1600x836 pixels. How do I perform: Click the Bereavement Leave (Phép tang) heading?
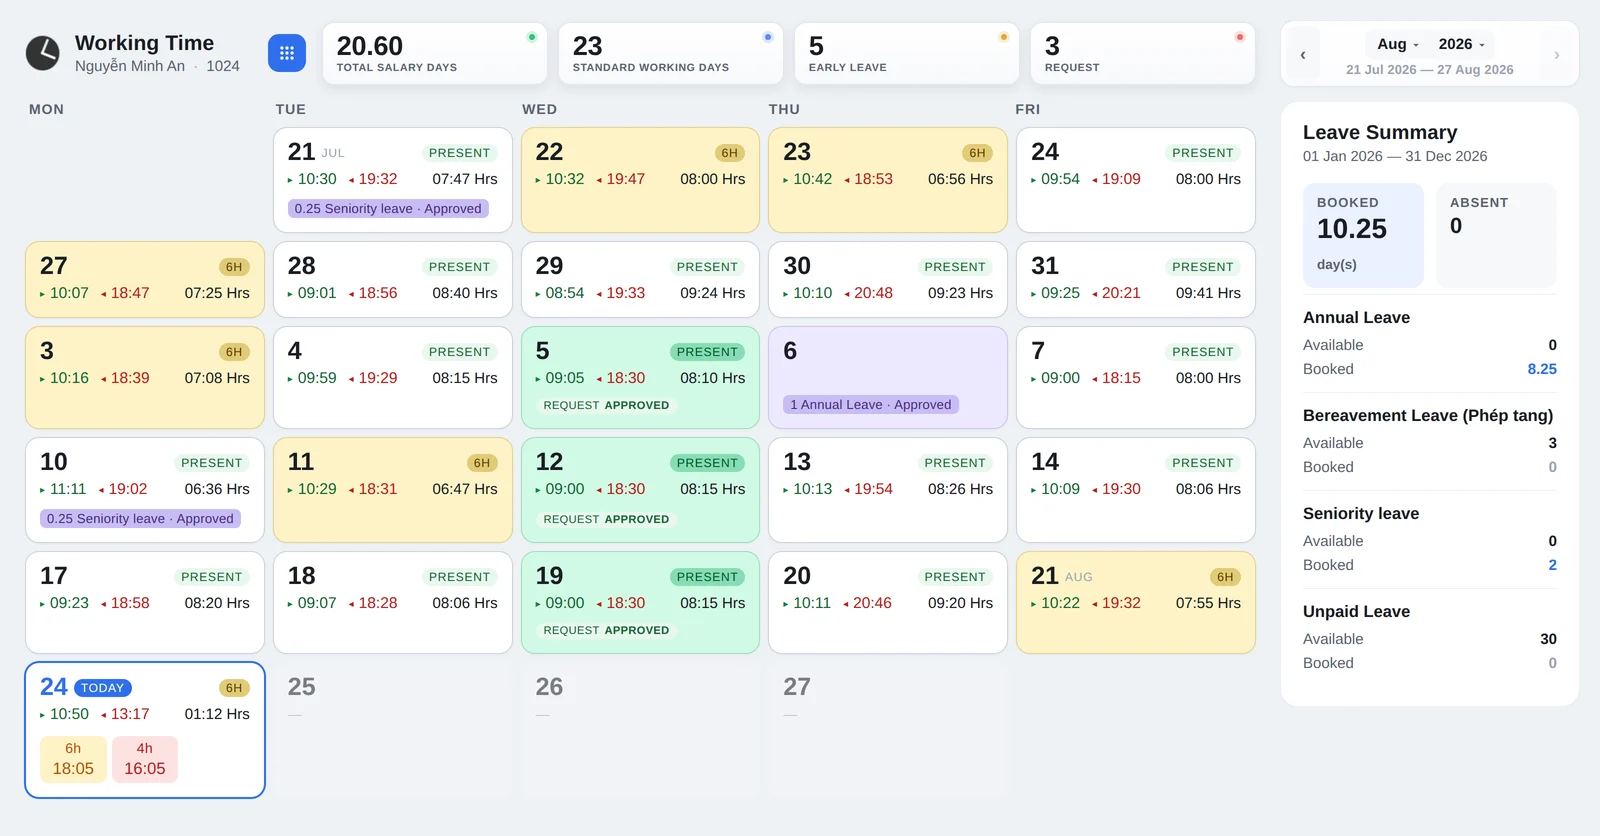1428,415
